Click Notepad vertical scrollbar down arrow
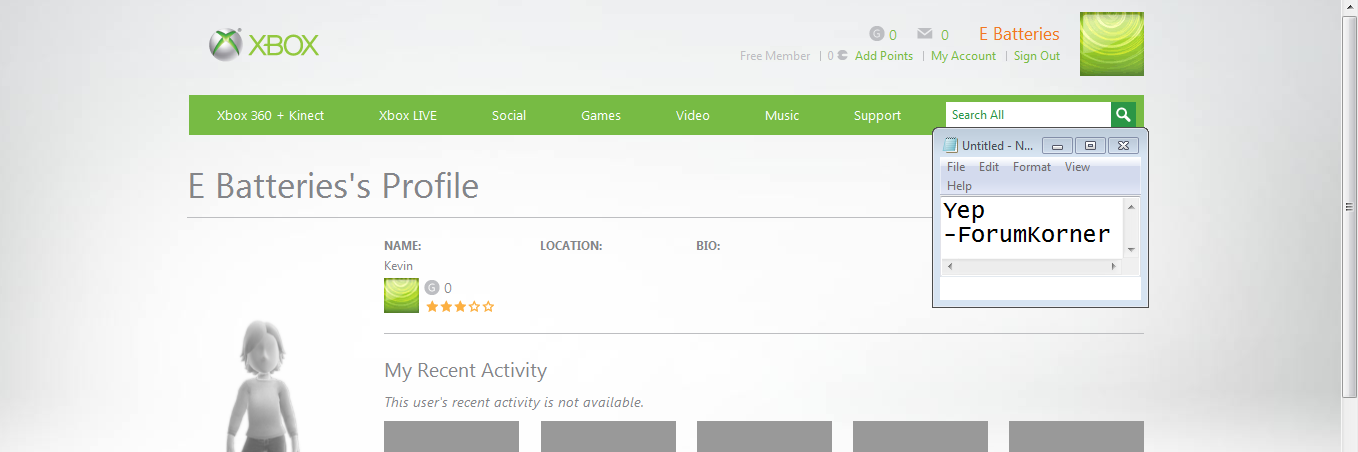This screenshot has height=452, width=1358. coord(1131,250)
